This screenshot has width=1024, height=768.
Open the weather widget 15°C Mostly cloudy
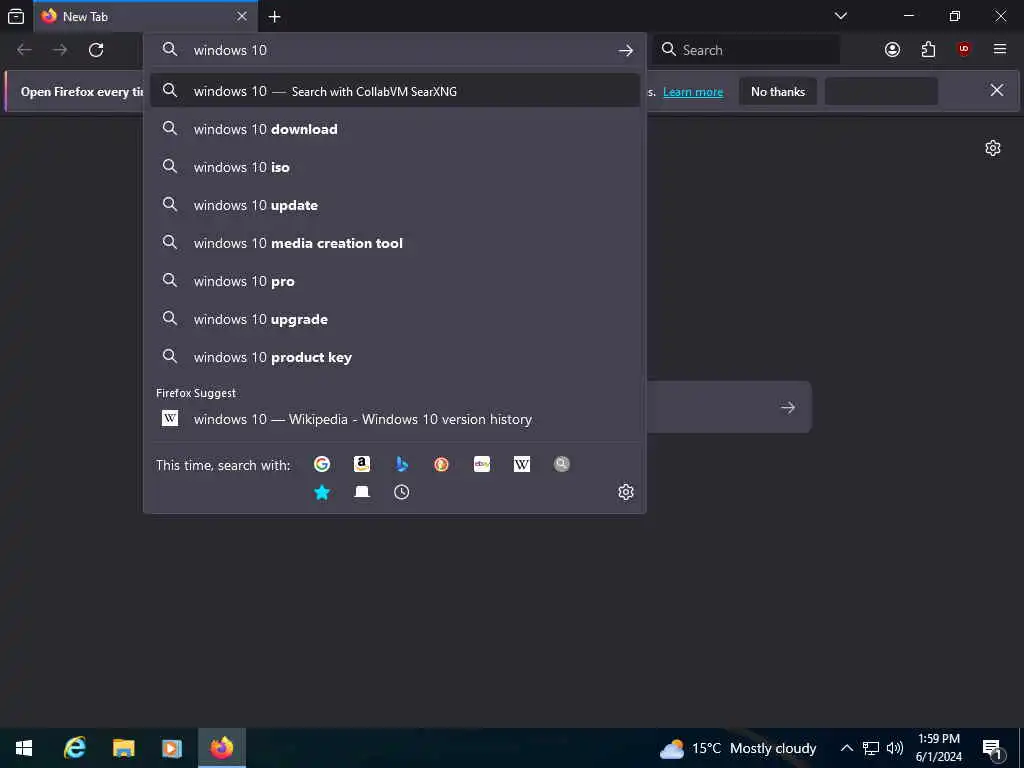738,748
